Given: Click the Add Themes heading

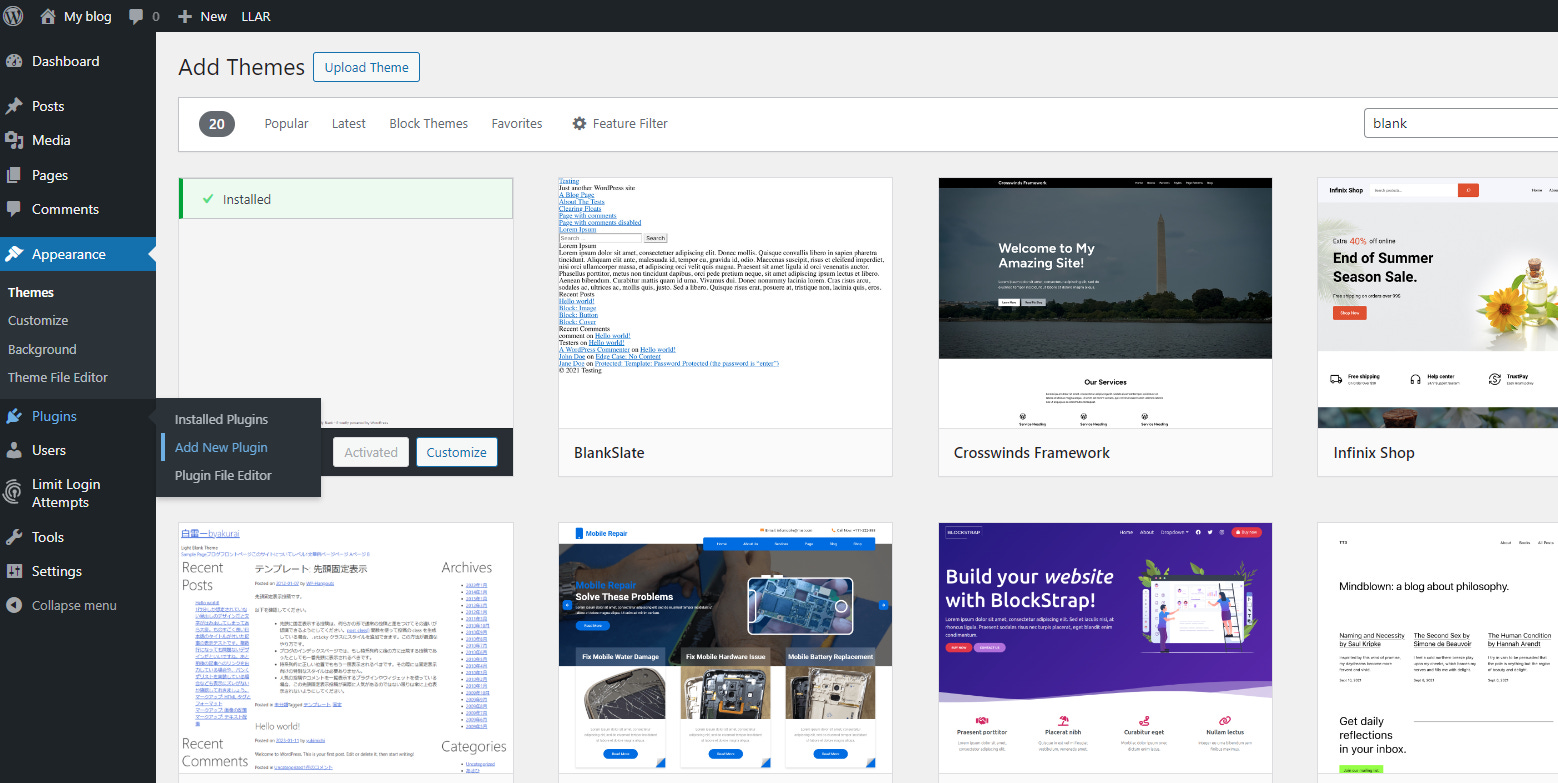Looking at the screenshot, I should pyautogui.click(x=241, y=67).
